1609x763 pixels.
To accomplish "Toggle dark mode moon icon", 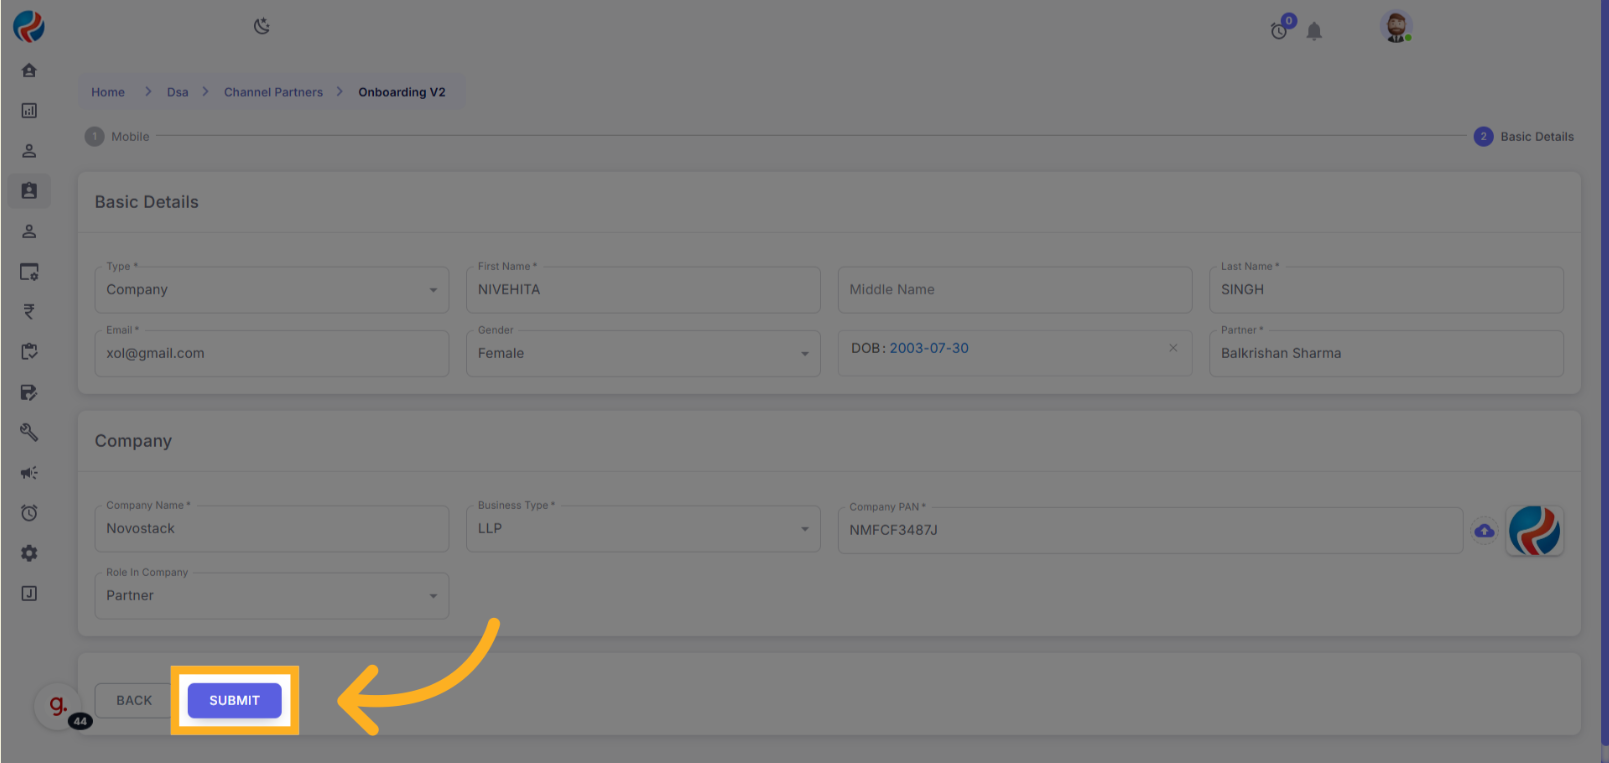I will pos(262,26).
